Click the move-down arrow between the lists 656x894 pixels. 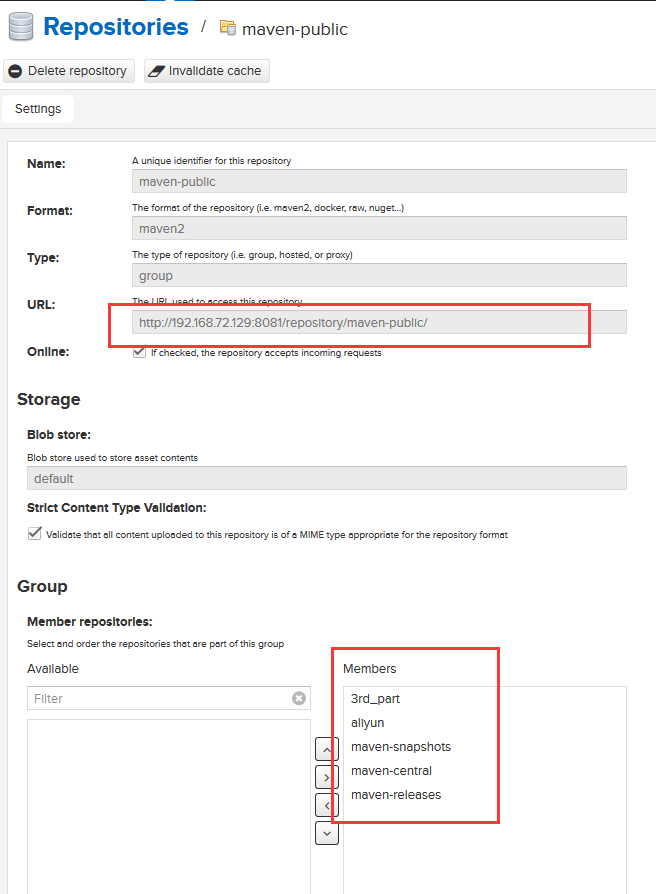click(327, 833)
